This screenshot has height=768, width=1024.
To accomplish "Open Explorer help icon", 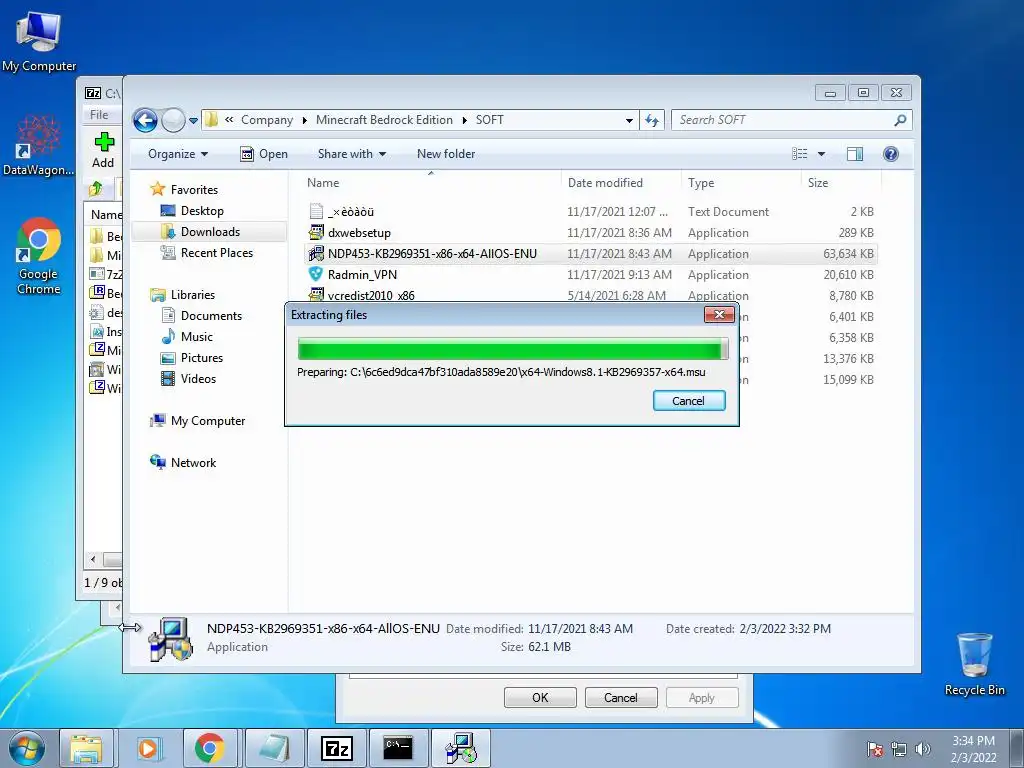I will click(x=891, y=154).
